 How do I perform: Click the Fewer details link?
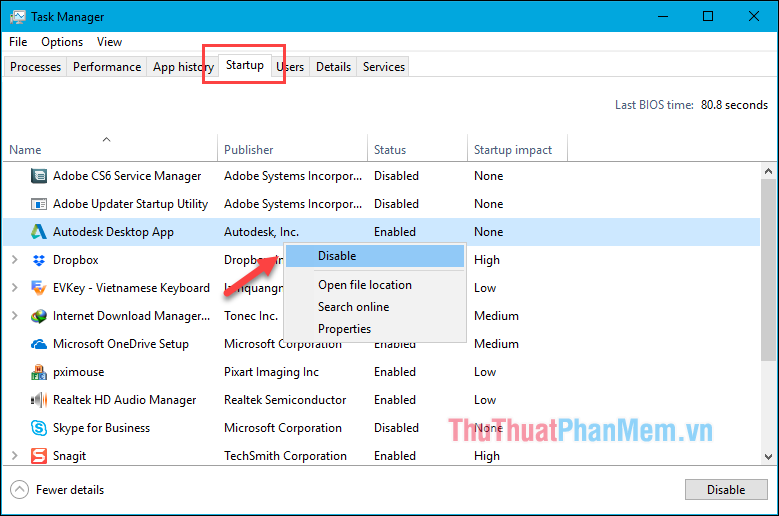70,490
